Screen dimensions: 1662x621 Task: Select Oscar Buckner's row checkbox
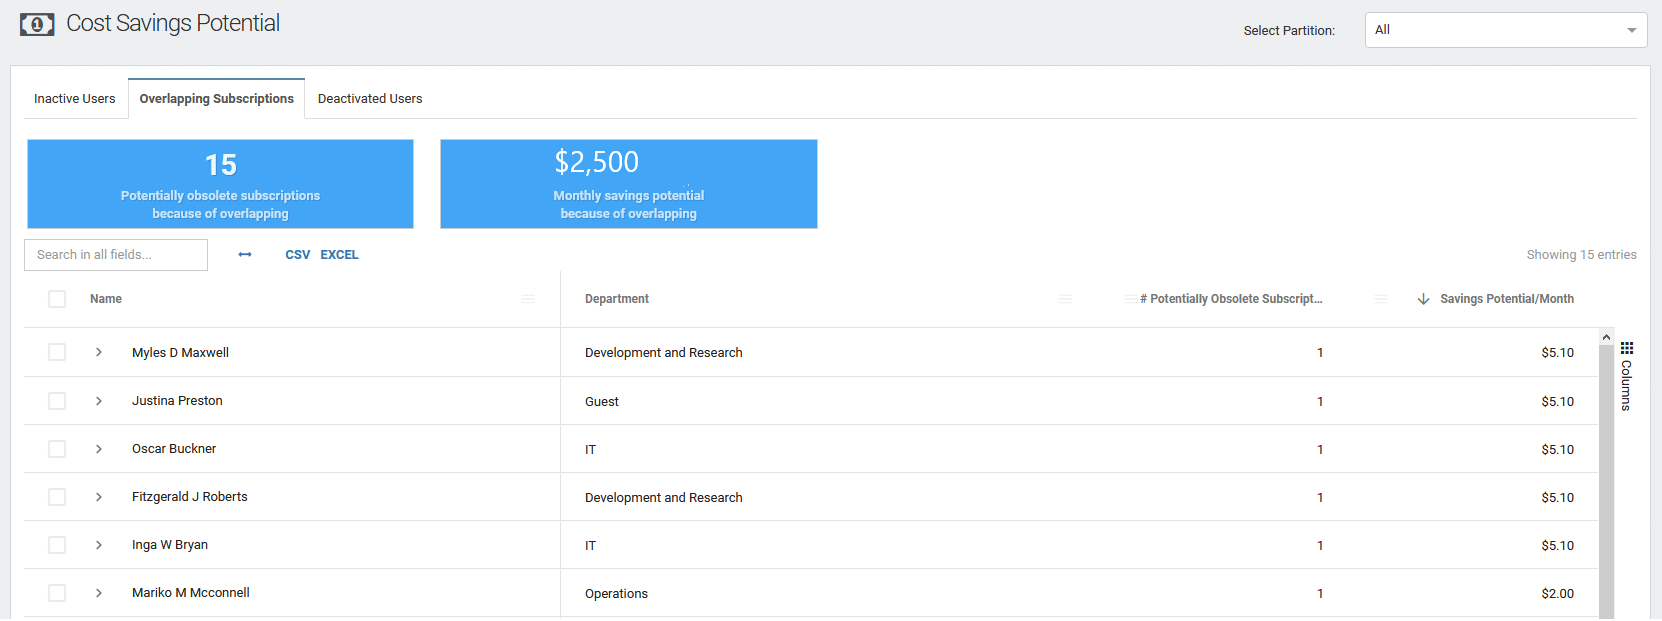click(57, 449)
